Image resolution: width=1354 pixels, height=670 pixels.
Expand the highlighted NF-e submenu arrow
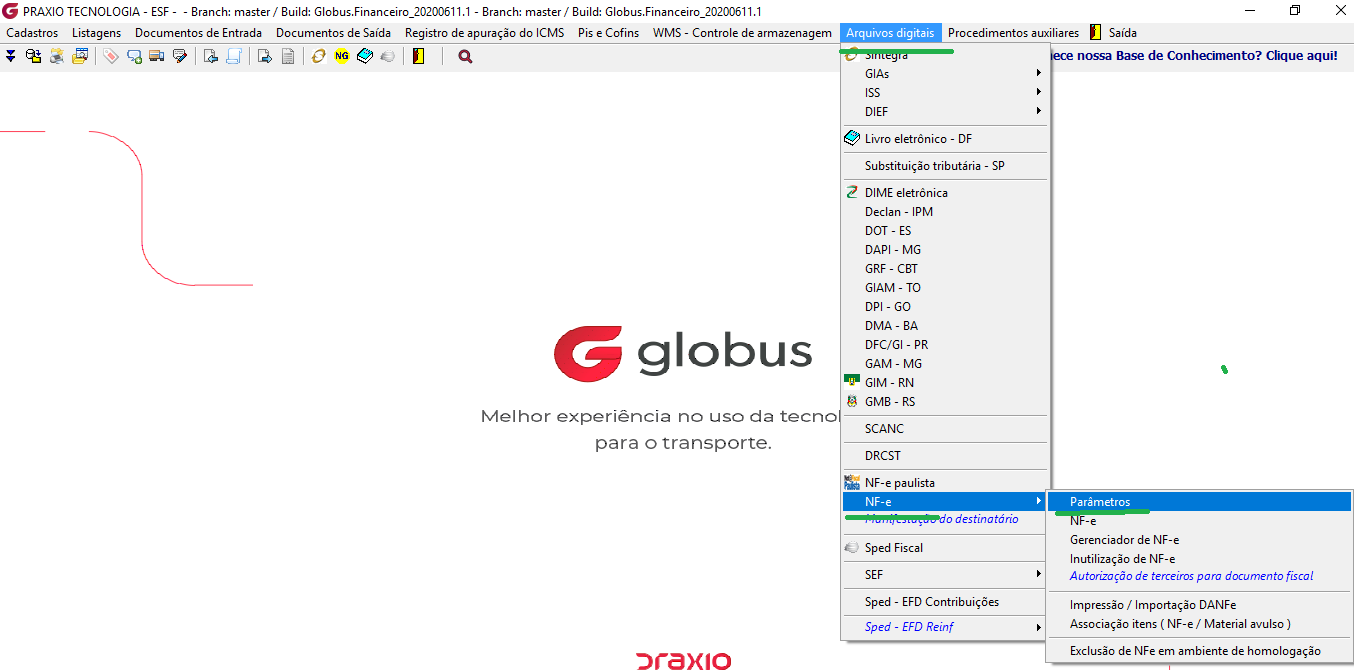pyautogui.click(x=1039, y=500)
